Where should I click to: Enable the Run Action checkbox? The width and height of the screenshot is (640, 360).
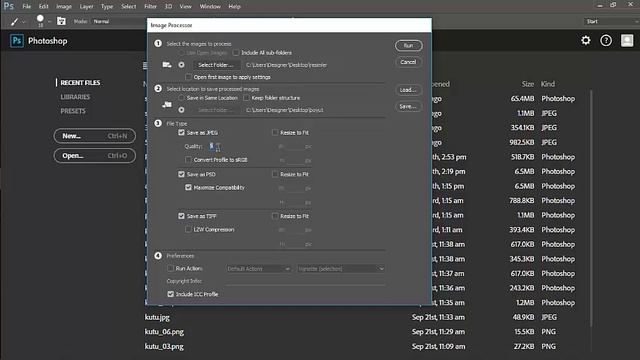[171, 269]
